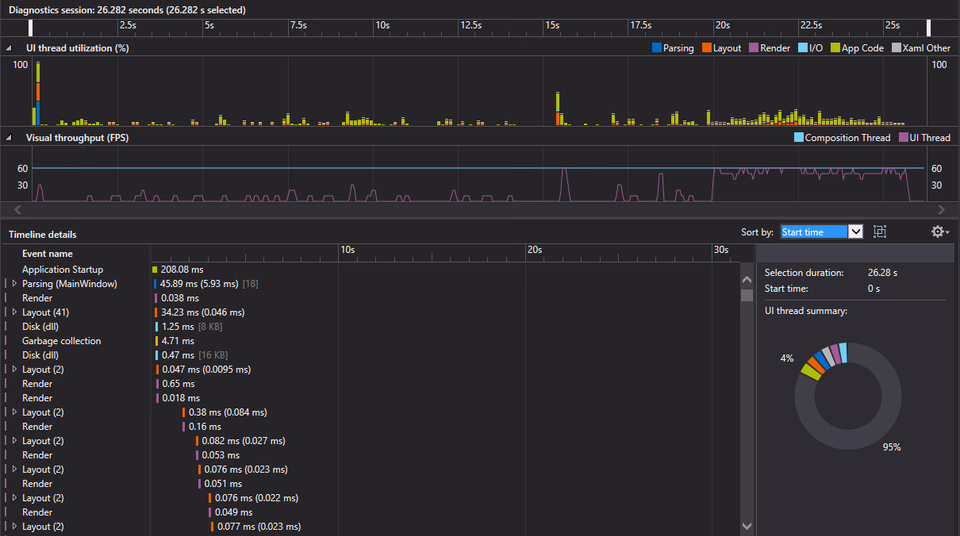Click the Selection duration 26.28 s value
960x536 pixels.
click(882, 273)
